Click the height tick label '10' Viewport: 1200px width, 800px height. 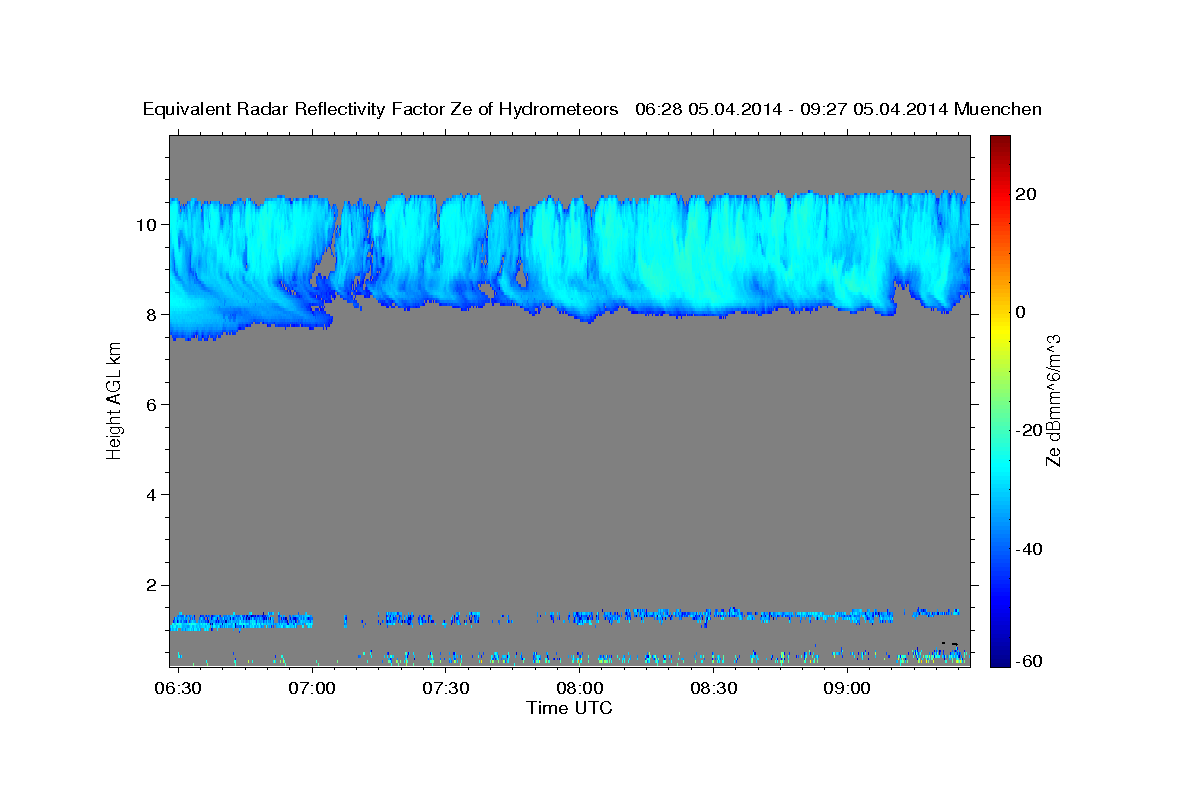(x=148, y=224)
